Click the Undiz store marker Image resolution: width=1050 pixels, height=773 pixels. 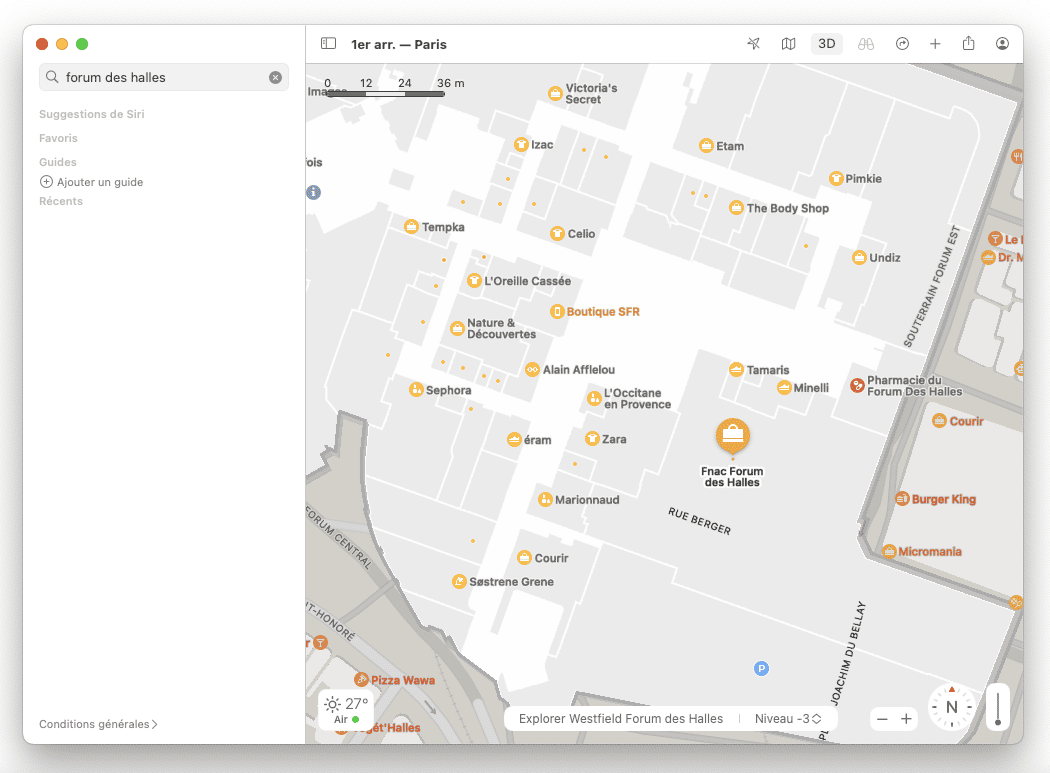click(859, 257)
